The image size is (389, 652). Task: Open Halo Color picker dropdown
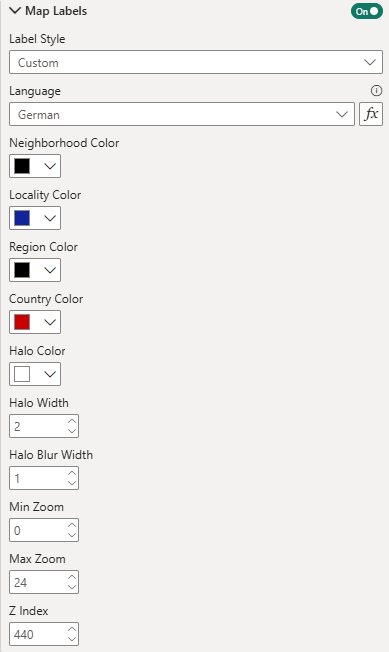(50, 374)
